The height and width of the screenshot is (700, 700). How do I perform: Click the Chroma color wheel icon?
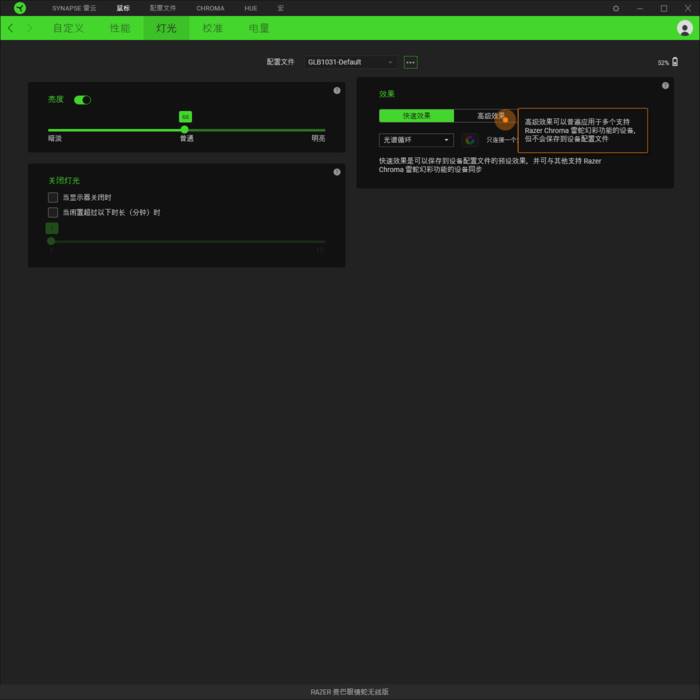pyautogui.click(x=469, y=140)
